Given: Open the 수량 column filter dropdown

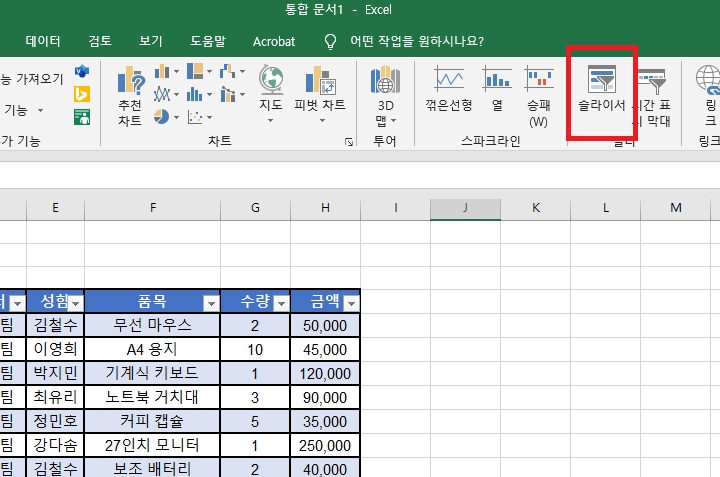Looking at the screenshot, I should (281, 303).
